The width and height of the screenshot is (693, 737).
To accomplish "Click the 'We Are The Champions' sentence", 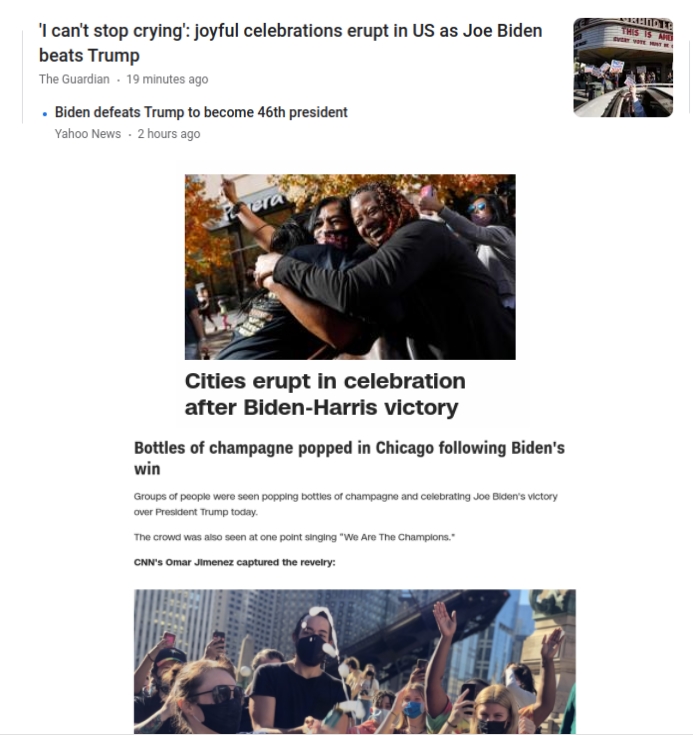I will 294,537.
